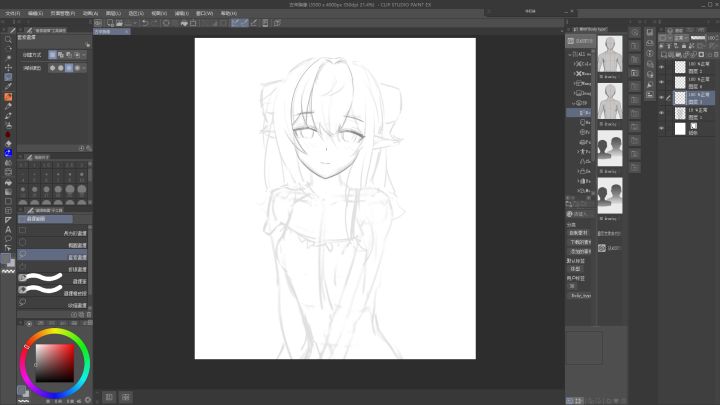Toggle visibility of the top layer

pos(663,67)
